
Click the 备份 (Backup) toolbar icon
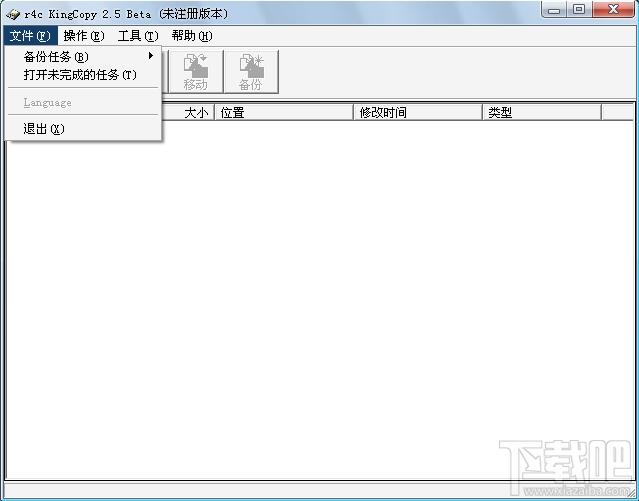tap(251, 72)
